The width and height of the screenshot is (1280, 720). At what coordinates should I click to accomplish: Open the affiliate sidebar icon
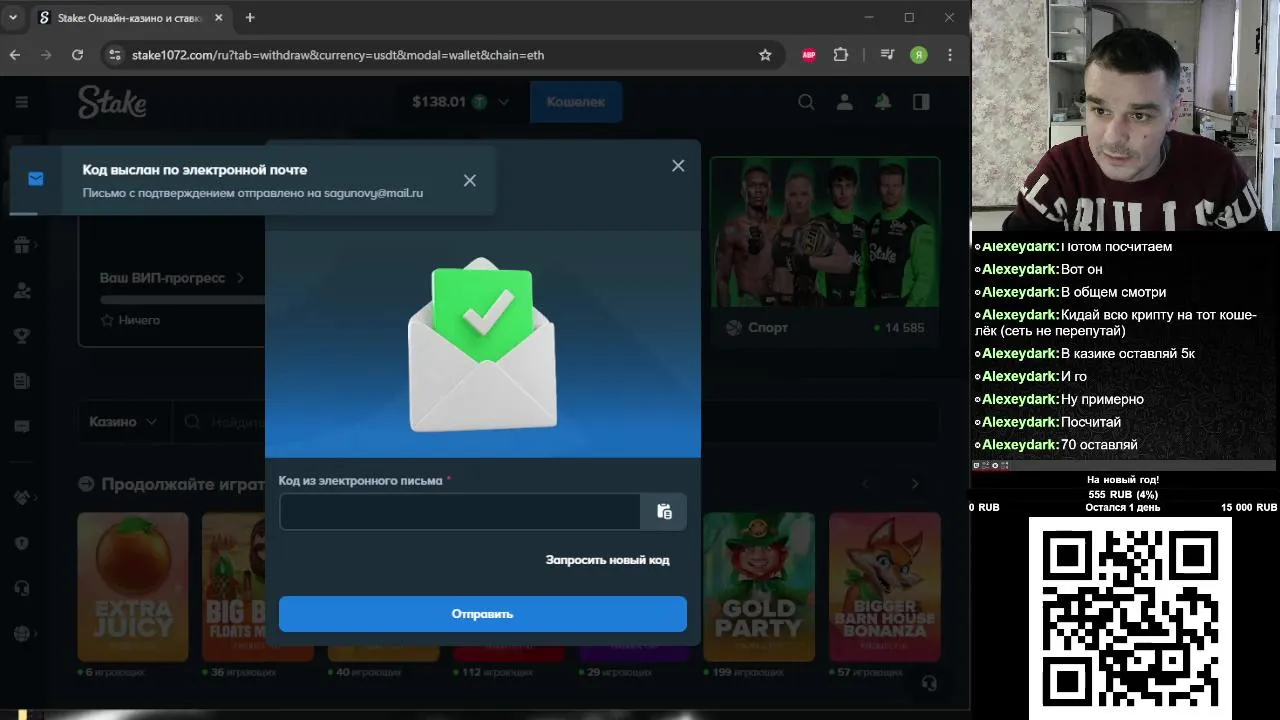(22, 291)
